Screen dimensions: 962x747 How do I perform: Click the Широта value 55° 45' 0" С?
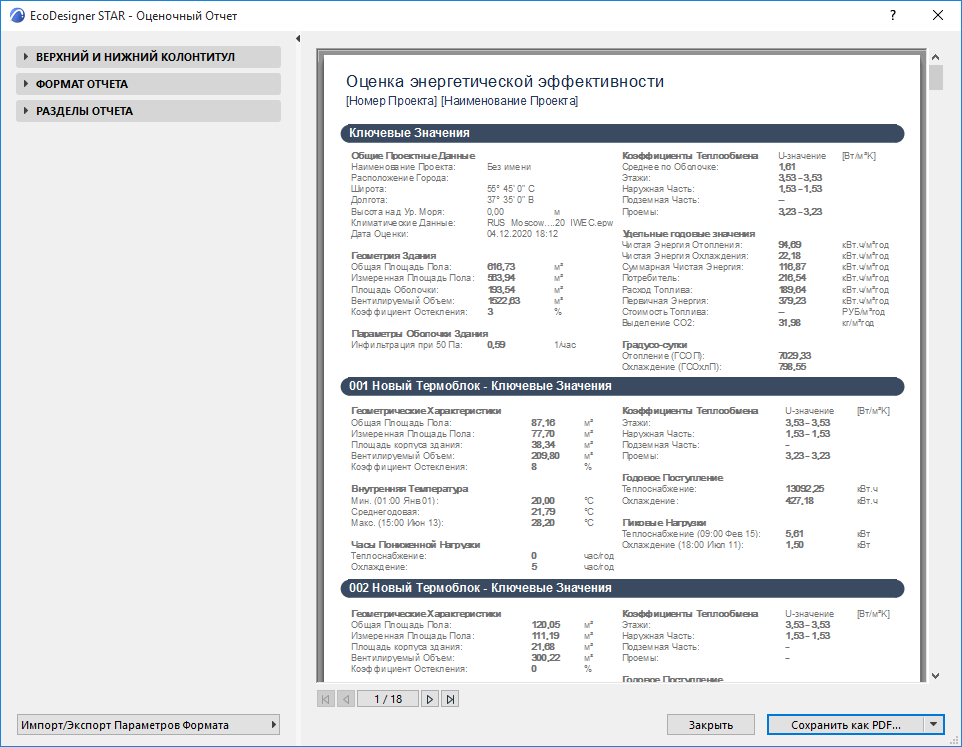coord(510,189)
